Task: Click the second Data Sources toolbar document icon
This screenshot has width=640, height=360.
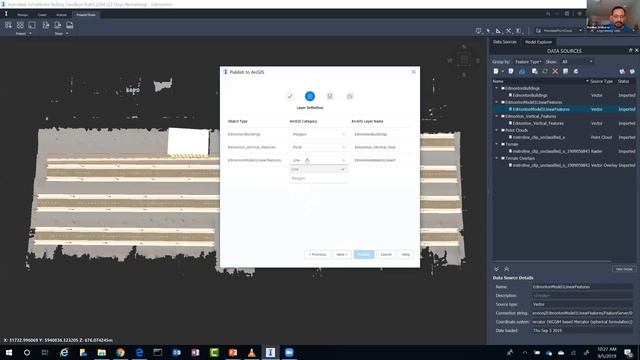Action: [511, 71]
